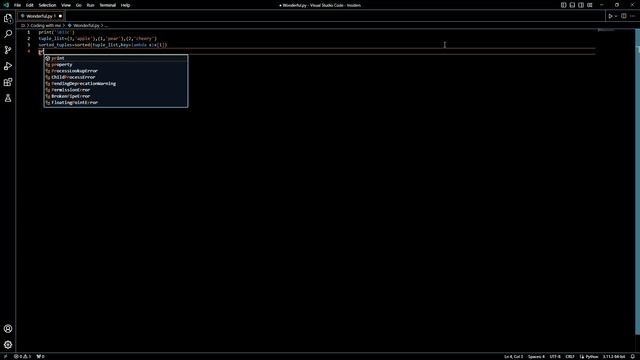
Task: Click ports forwarded status item
Action: point(41,356)
